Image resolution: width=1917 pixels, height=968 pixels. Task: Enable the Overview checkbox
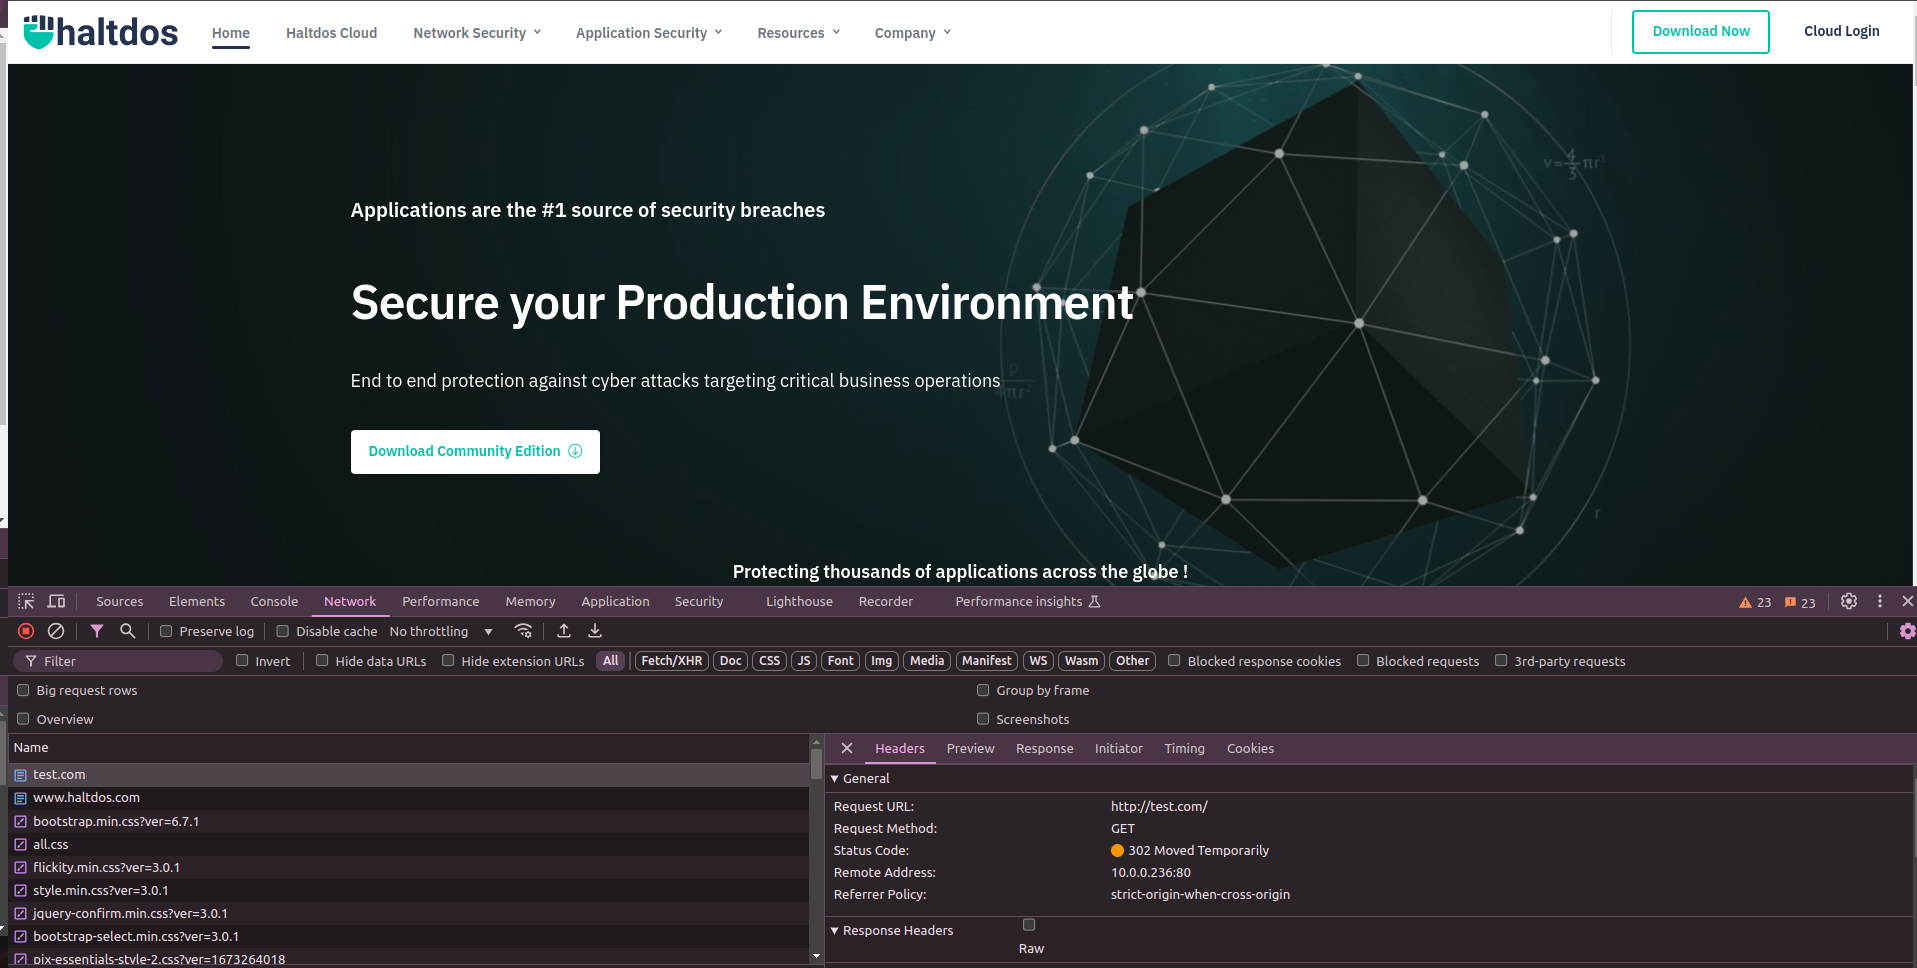click(23, 718)
